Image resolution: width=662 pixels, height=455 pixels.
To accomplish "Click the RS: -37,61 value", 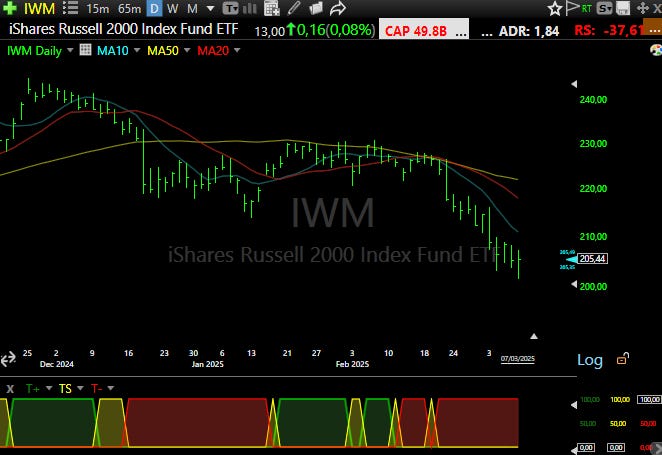I will tap(610, 30).
